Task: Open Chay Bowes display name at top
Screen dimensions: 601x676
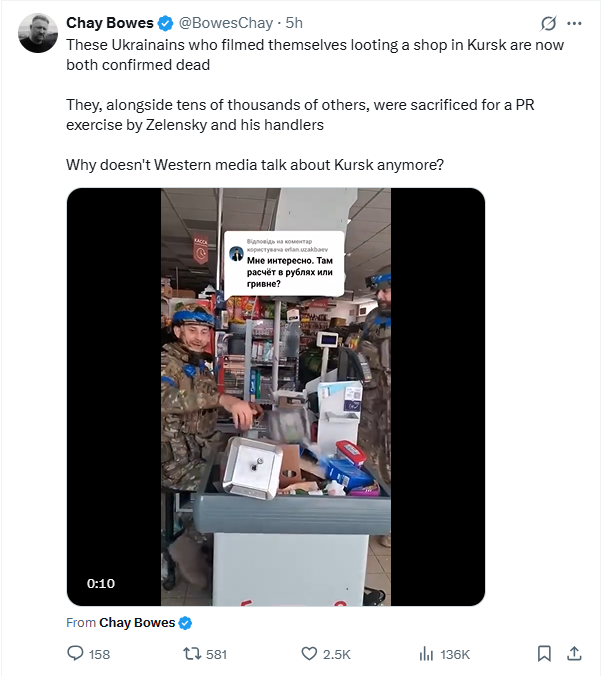Action: [110, 23]
